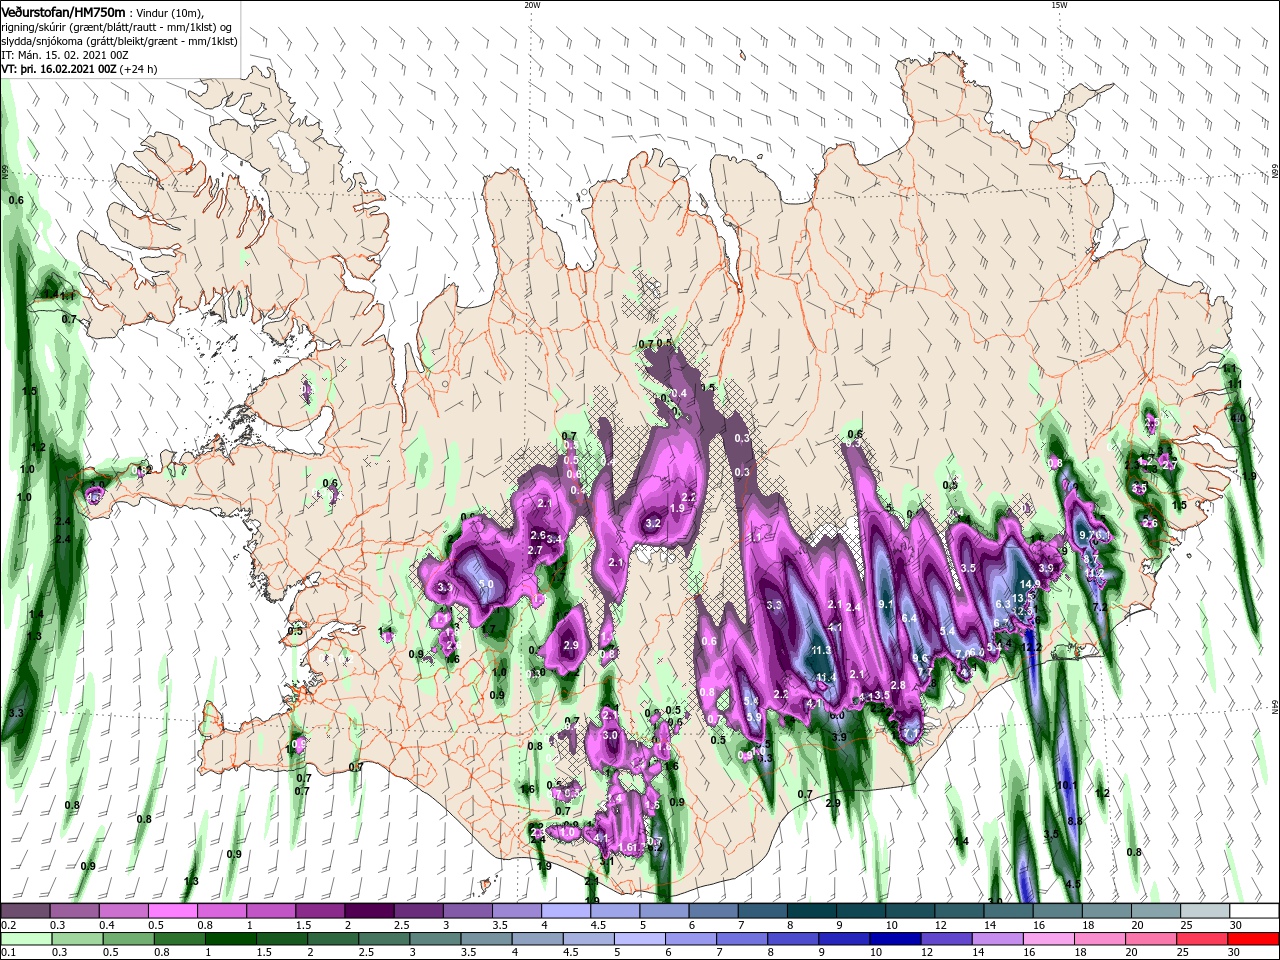Click the palest green 0.1–0.3 lower legend swatch
Screen dimensions: 1280x960
tap(25, 938)
